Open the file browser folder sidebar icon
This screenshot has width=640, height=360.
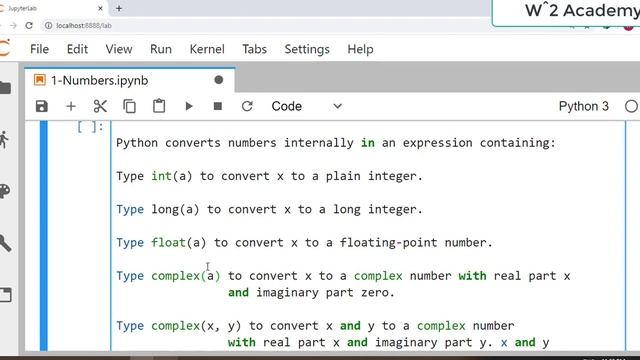pyautogui.click(x=5, y=88)
